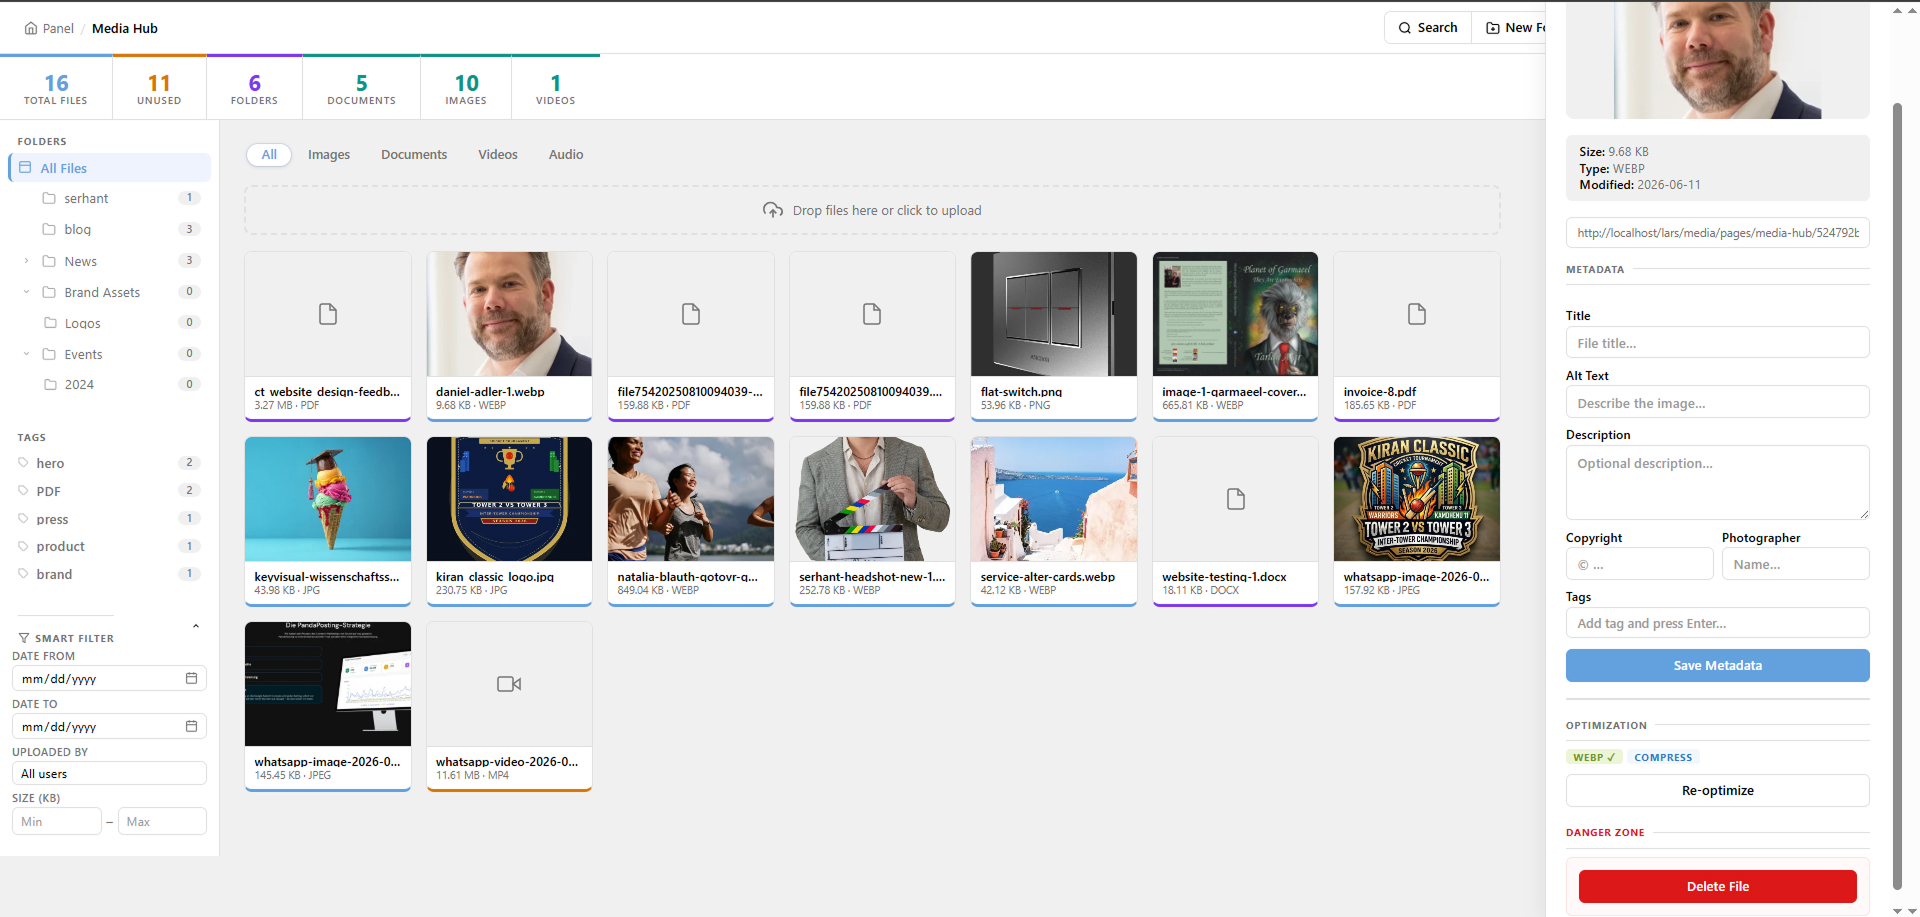This screenshot has height=917, width=1920.
Task: Click the Alt Text input field
Action: point(1718,403)
